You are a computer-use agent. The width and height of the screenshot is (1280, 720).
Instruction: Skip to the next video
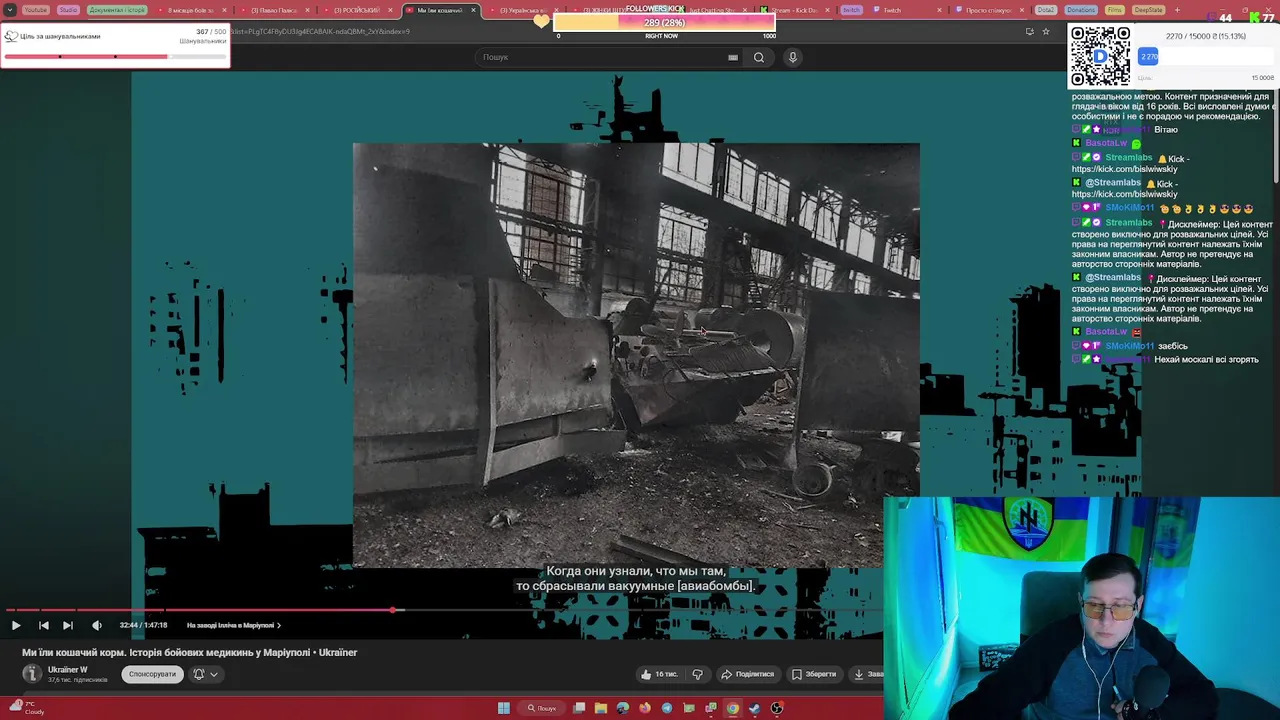click(x=67, y=625)
